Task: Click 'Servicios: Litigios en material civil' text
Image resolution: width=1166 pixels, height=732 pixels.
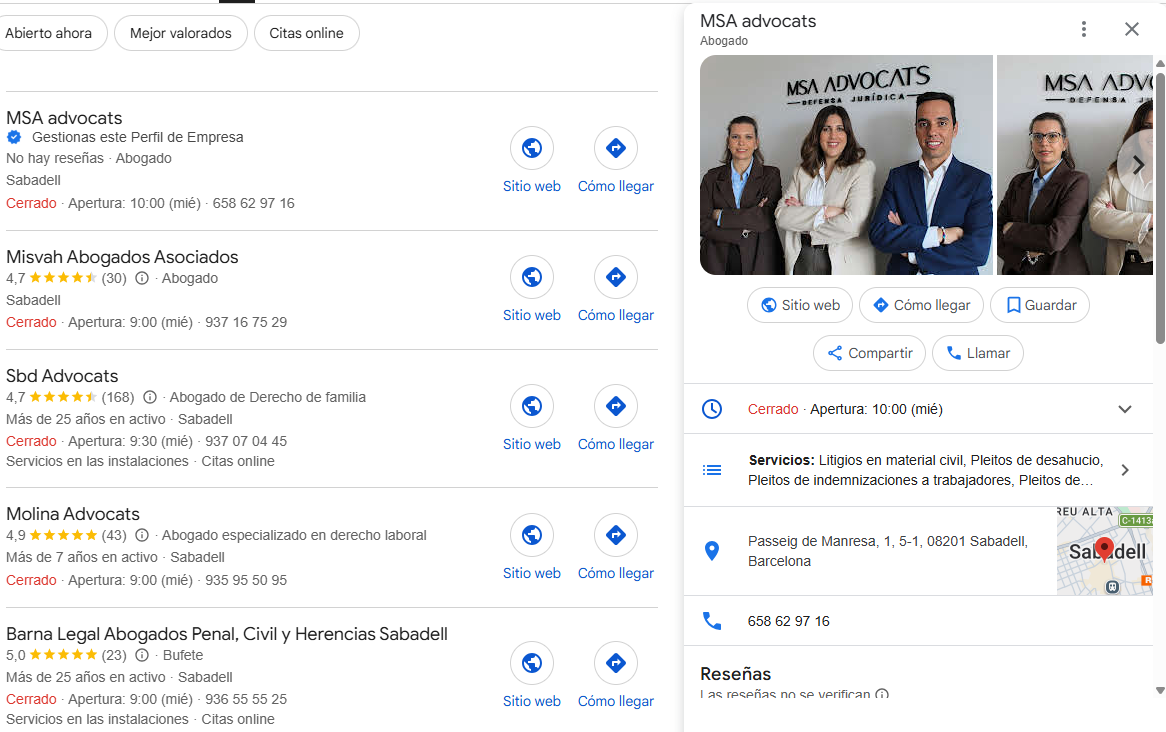Action: (x=926, y=470)
